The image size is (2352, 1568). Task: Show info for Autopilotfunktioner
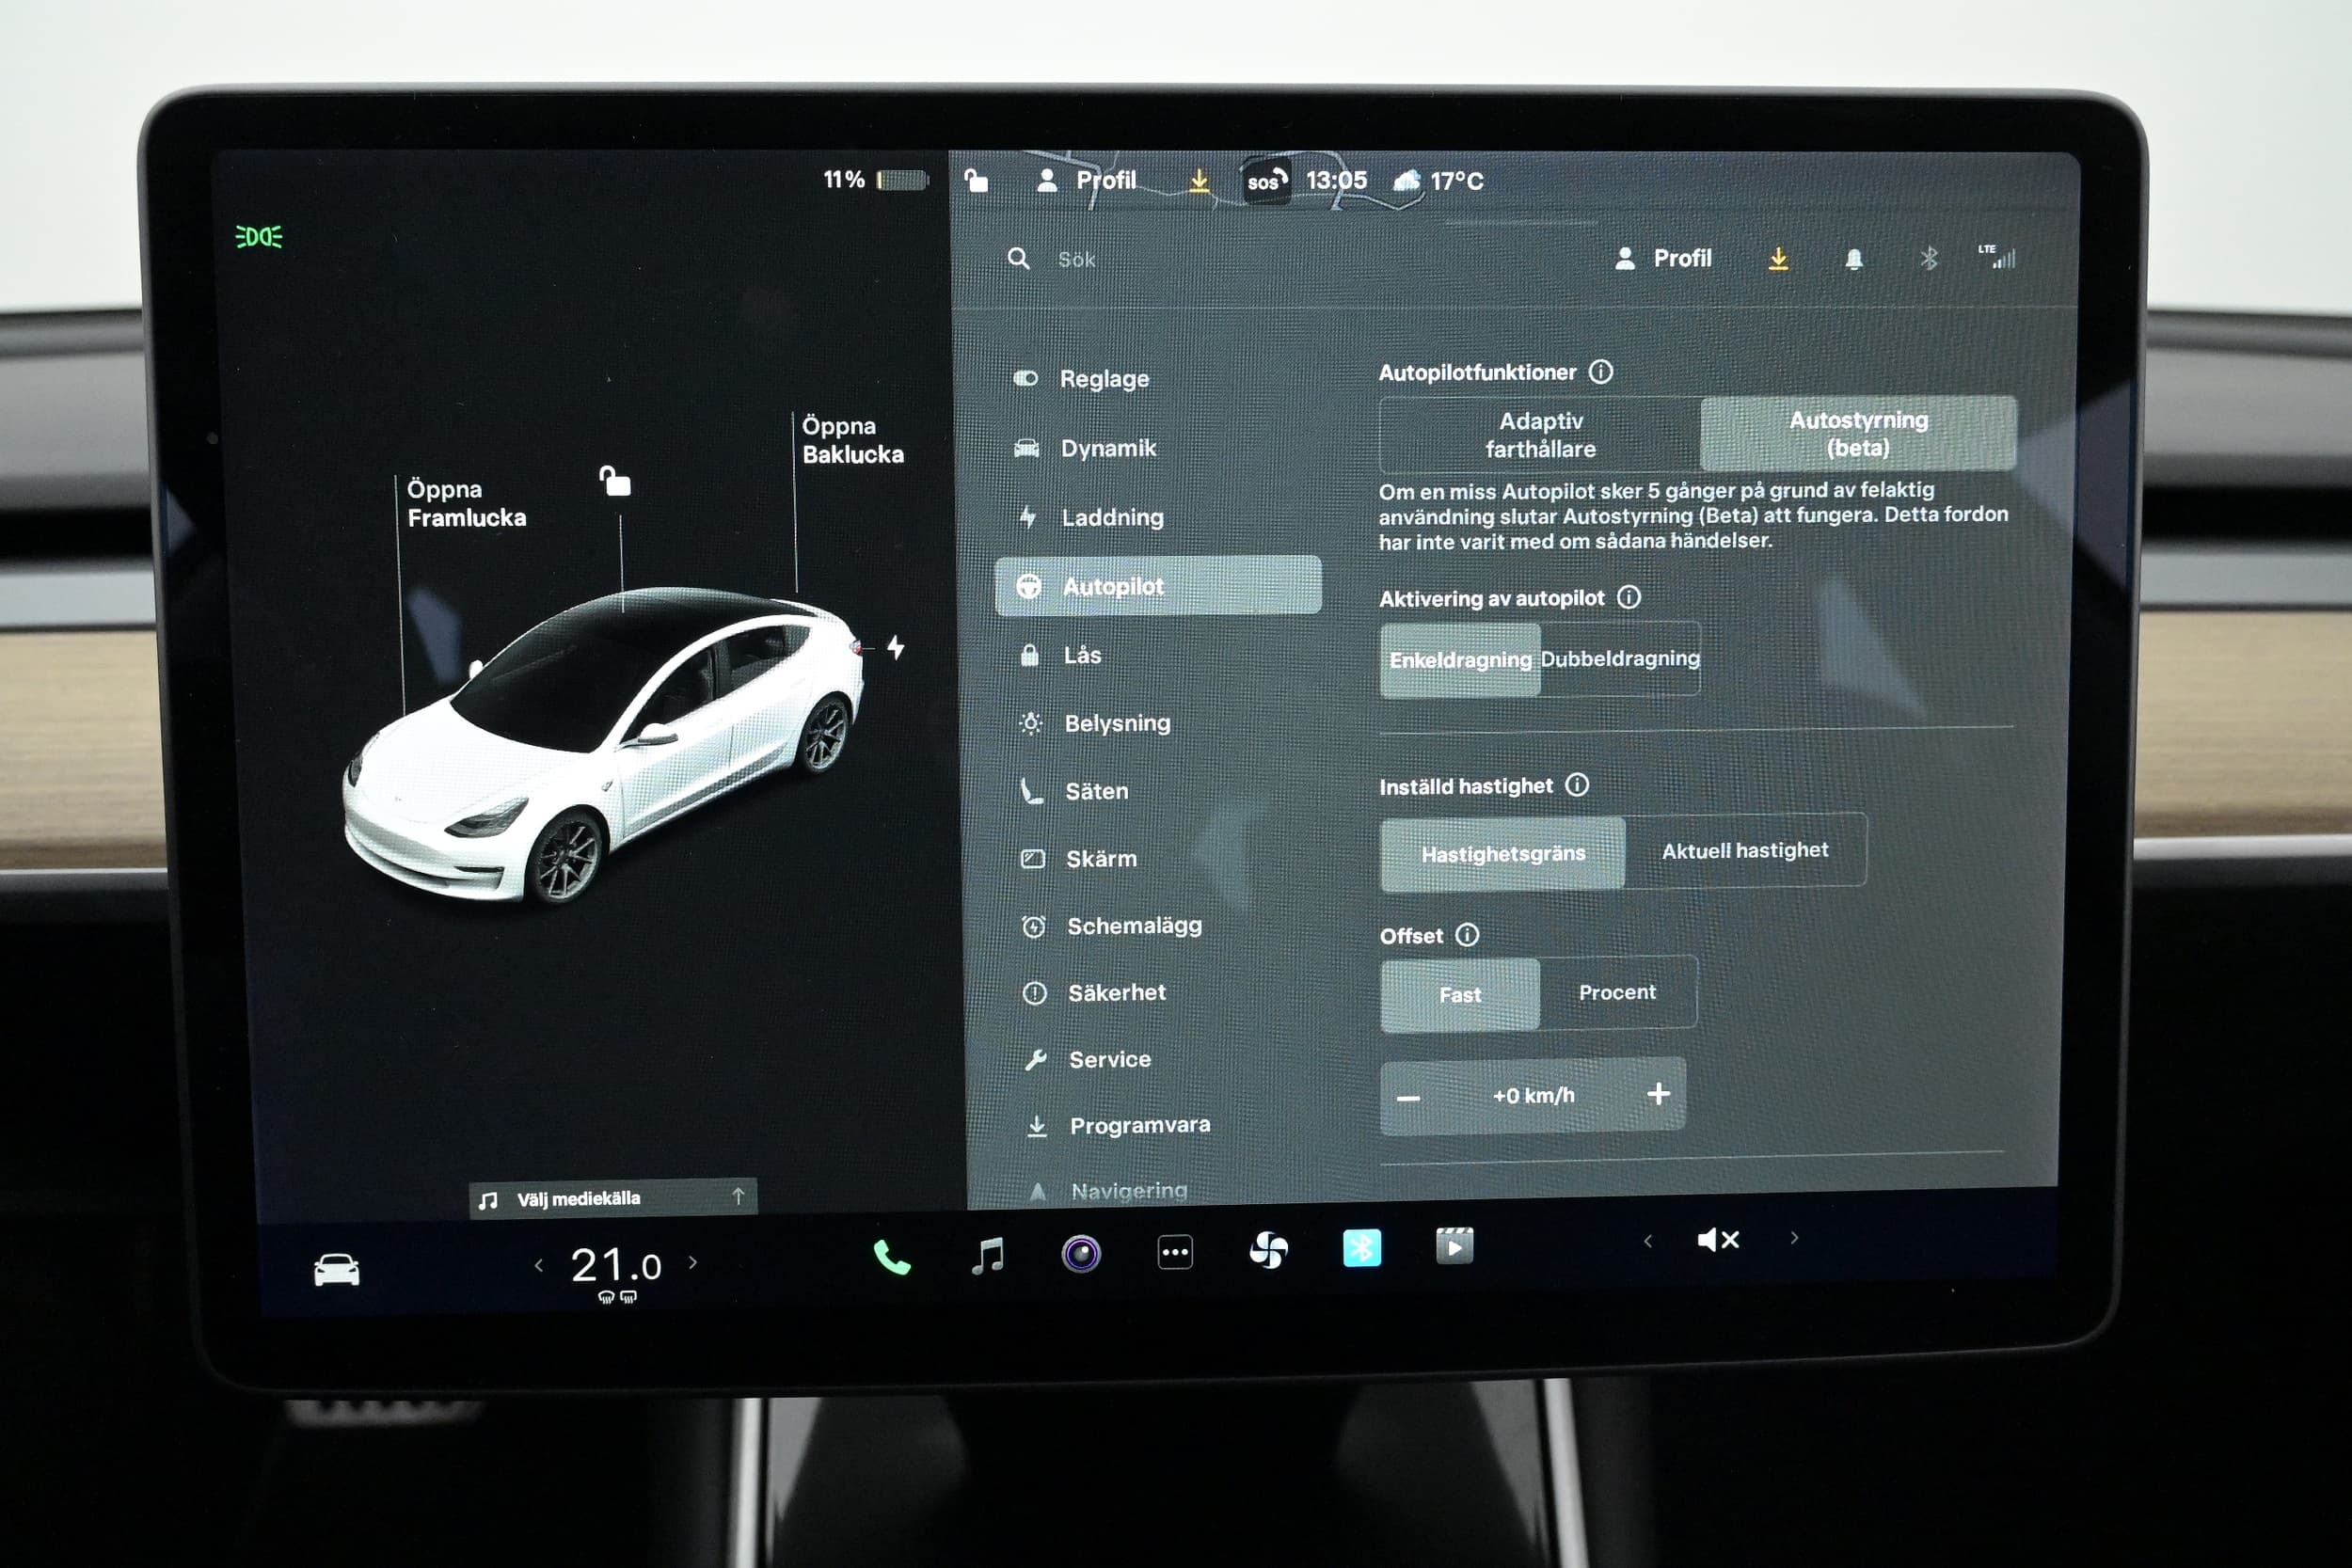tap(1600, 372)
